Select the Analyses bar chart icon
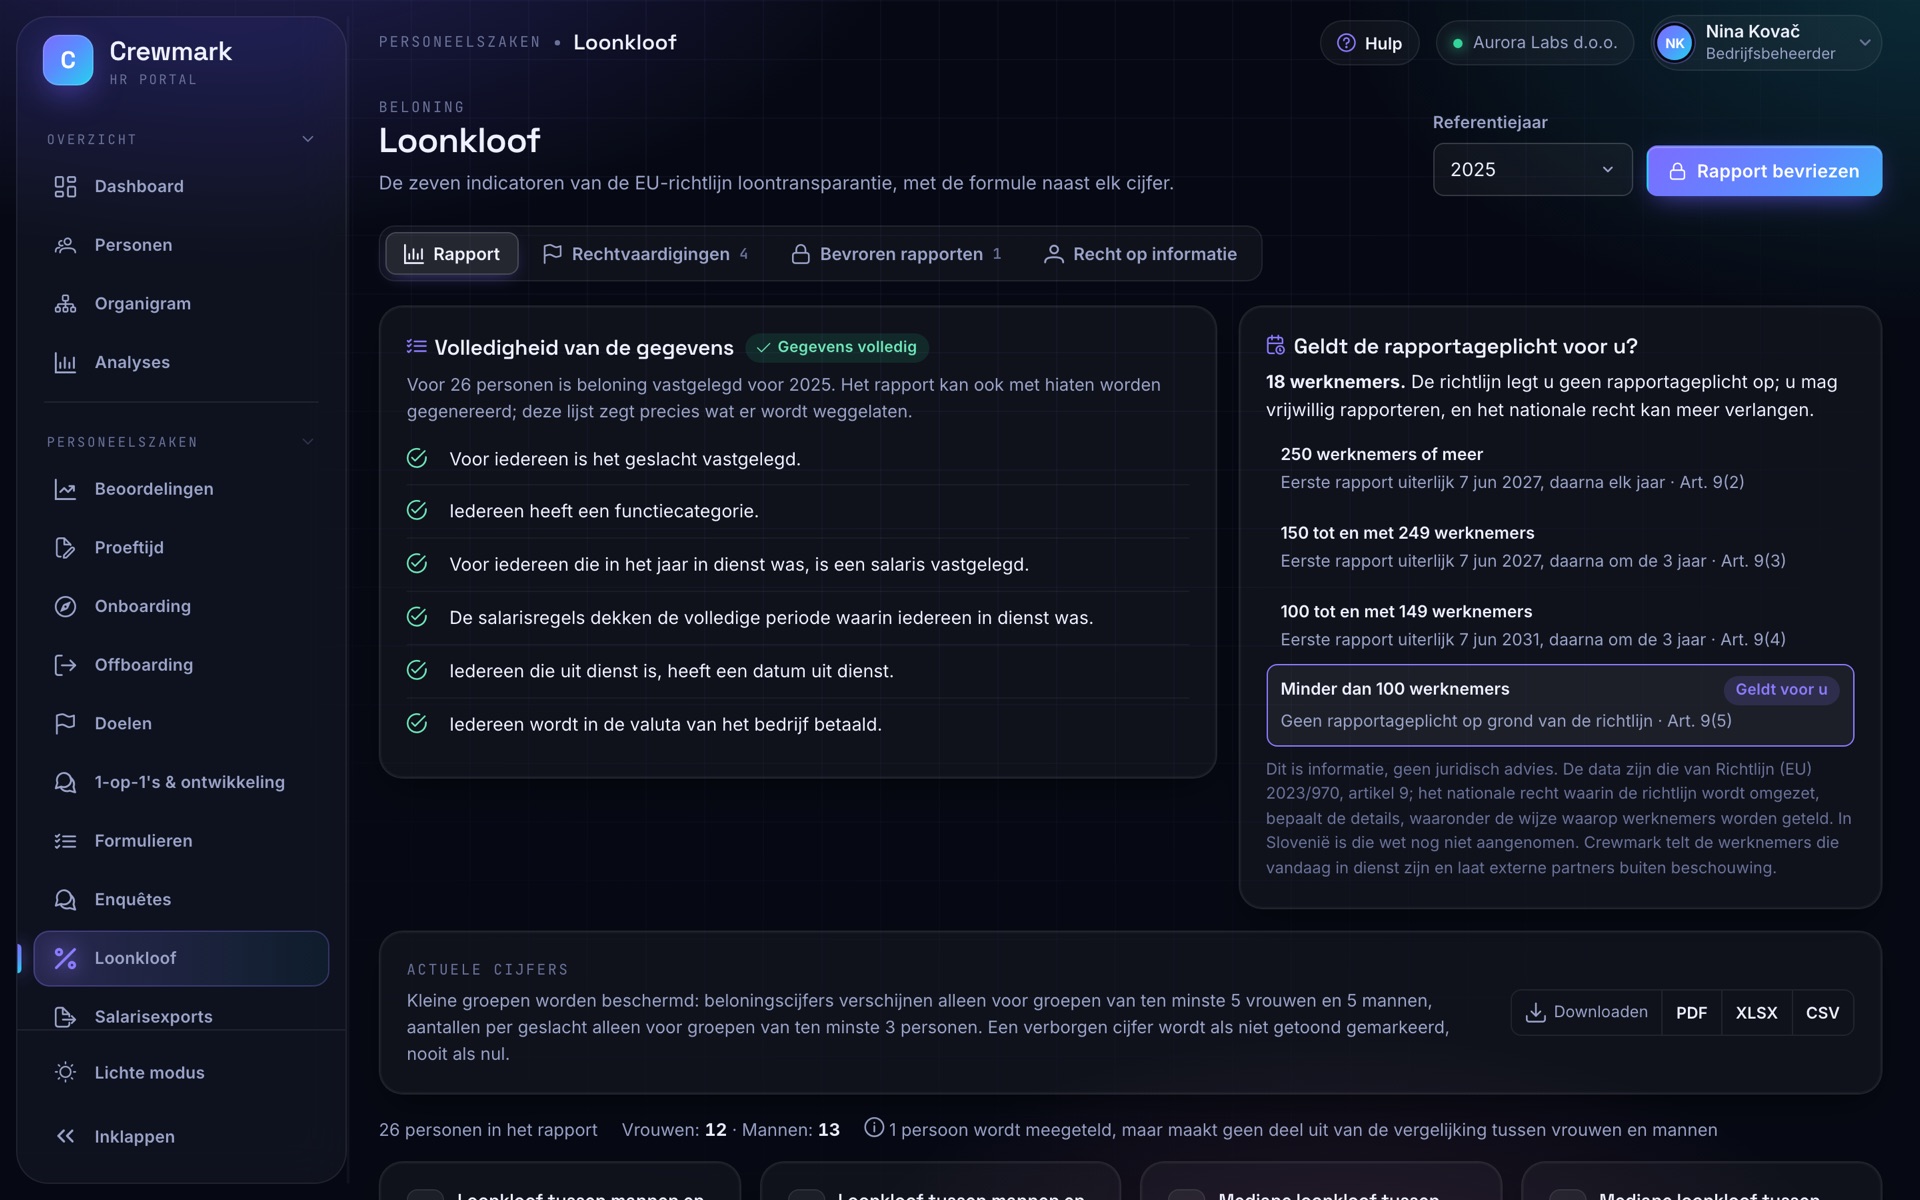 coord(65,363)
